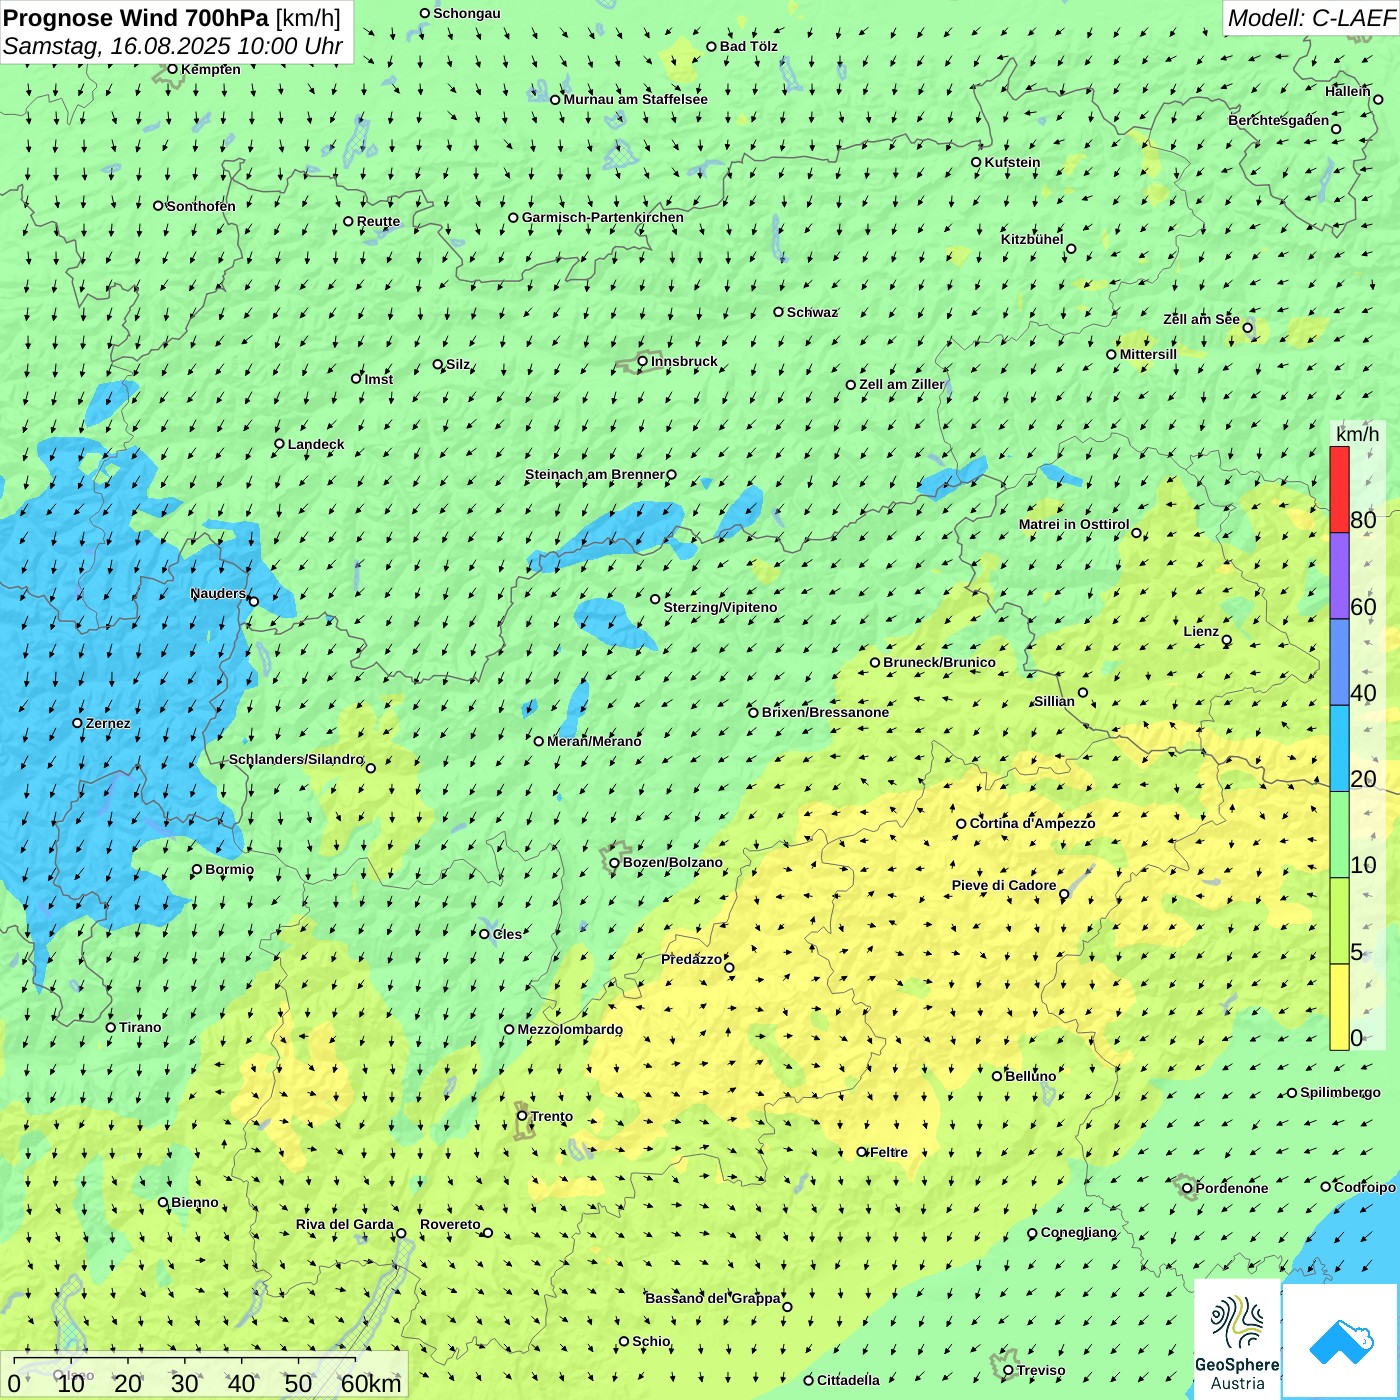This screenshot has height=1400, width=1400.
Task: Click the GeoSphere Austria logo
Action: click(x=1237, y=1340)
